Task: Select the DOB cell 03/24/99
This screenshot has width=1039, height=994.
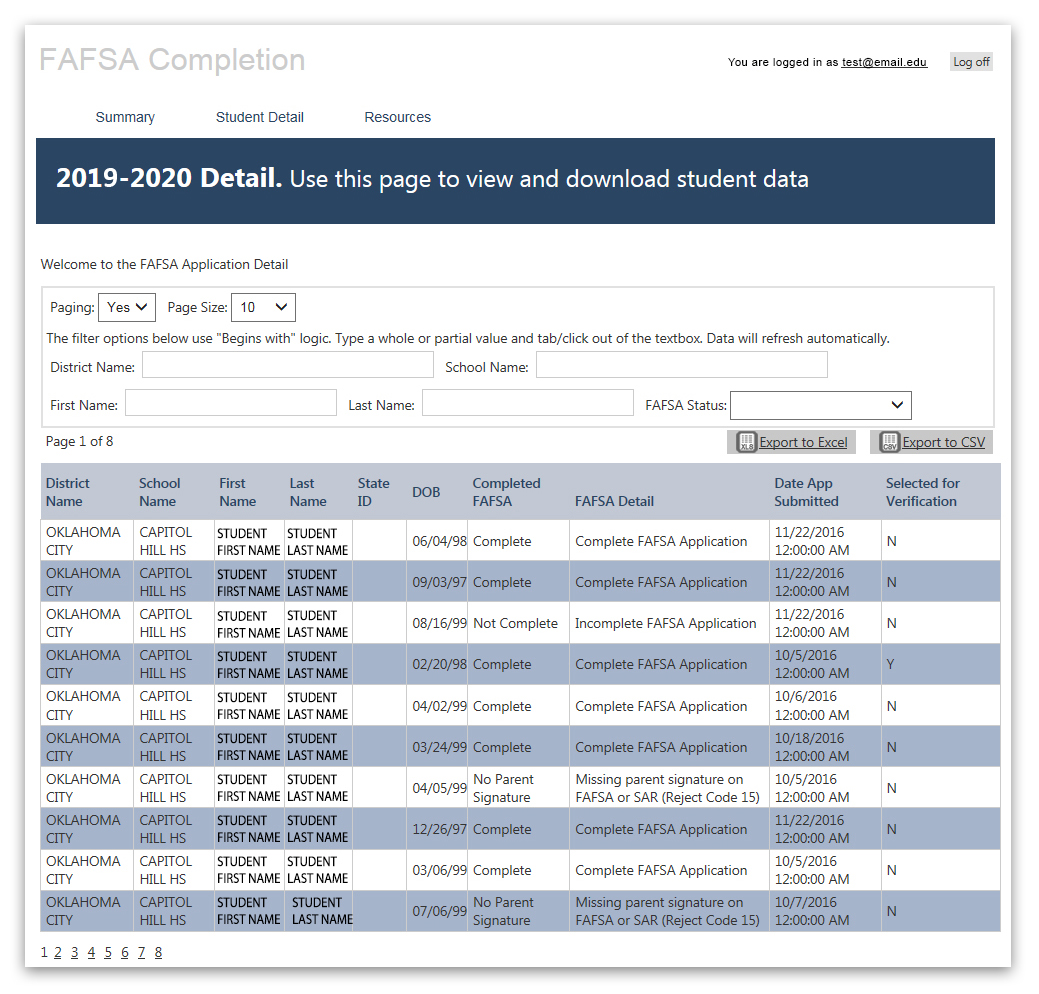Action: point(439,747)
